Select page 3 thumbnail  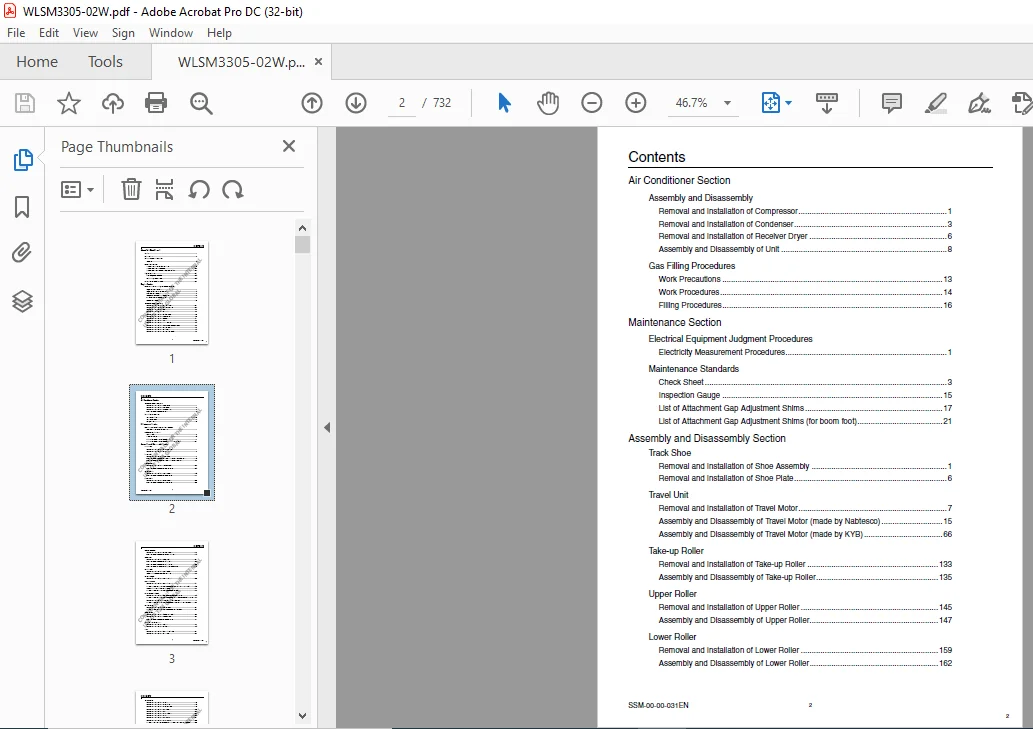click(x=172, y=593)
